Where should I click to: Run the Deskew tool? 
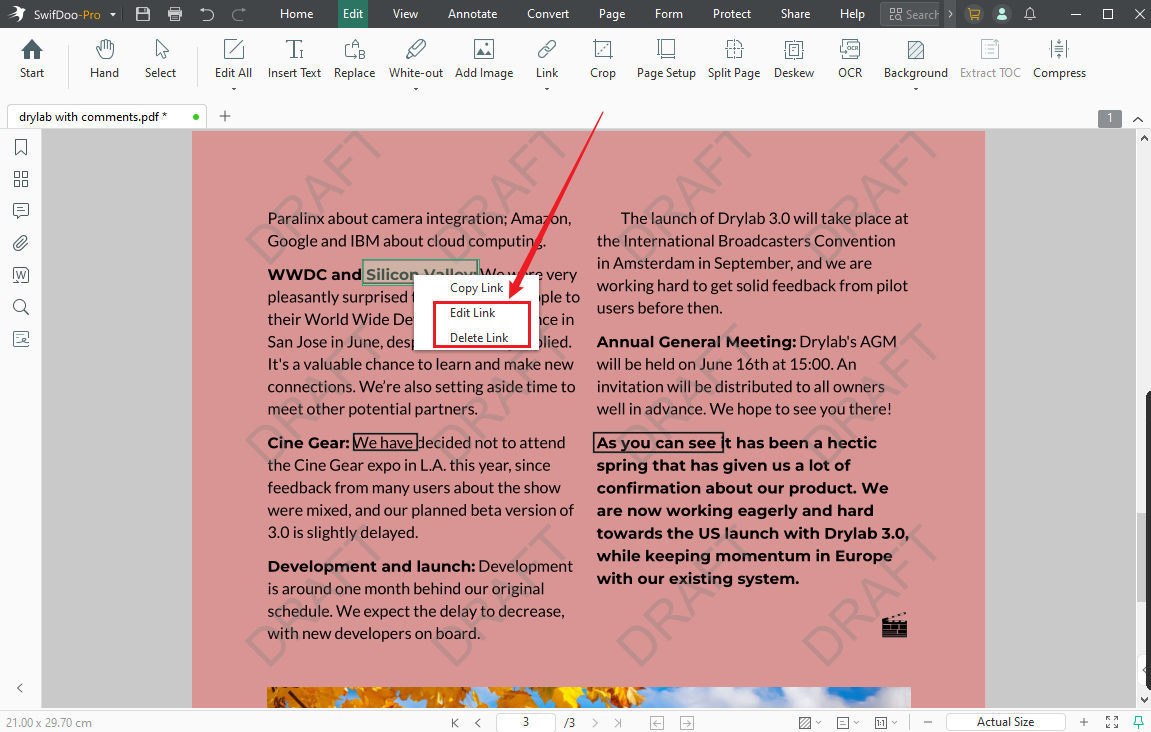click(x=794, y=59)
